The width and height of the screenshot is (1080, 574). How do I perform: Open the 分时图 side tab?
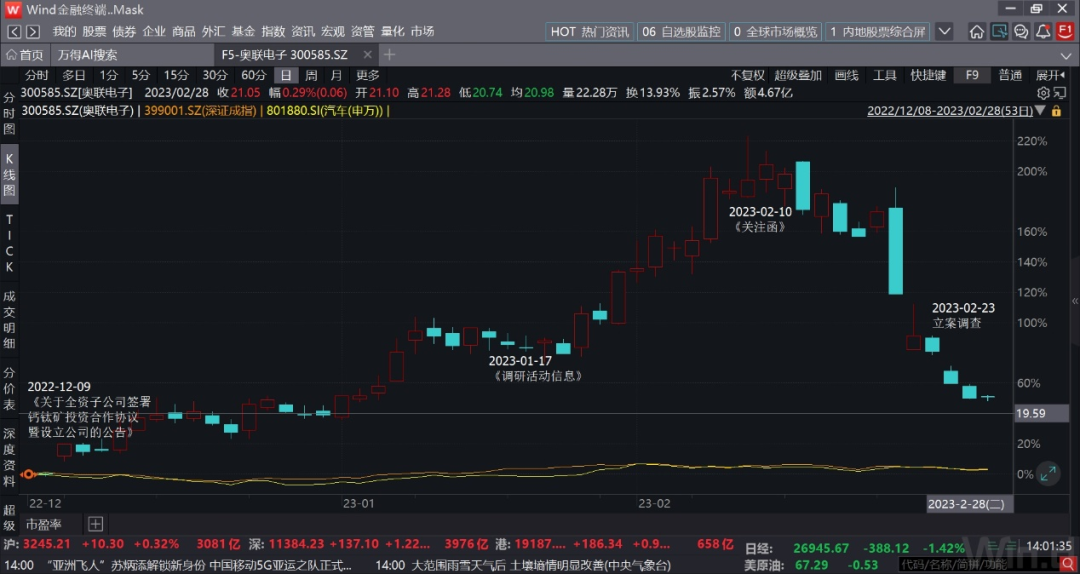(10, 113)
